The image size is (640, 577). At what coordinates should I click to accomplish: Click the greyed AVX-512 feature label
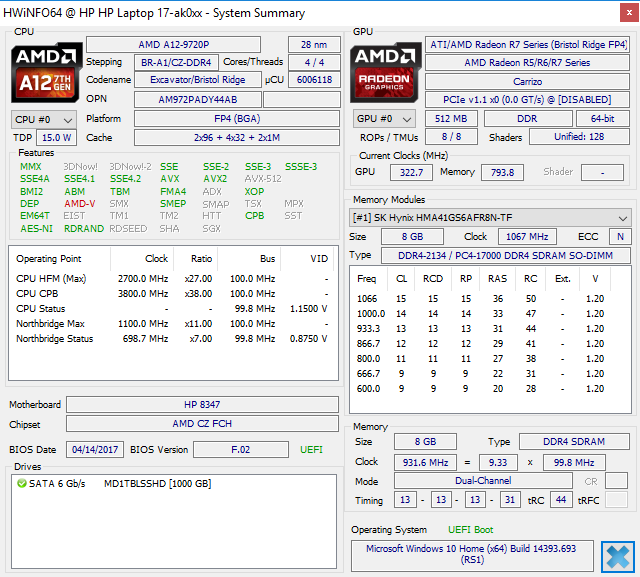click(x=263, y=179)
